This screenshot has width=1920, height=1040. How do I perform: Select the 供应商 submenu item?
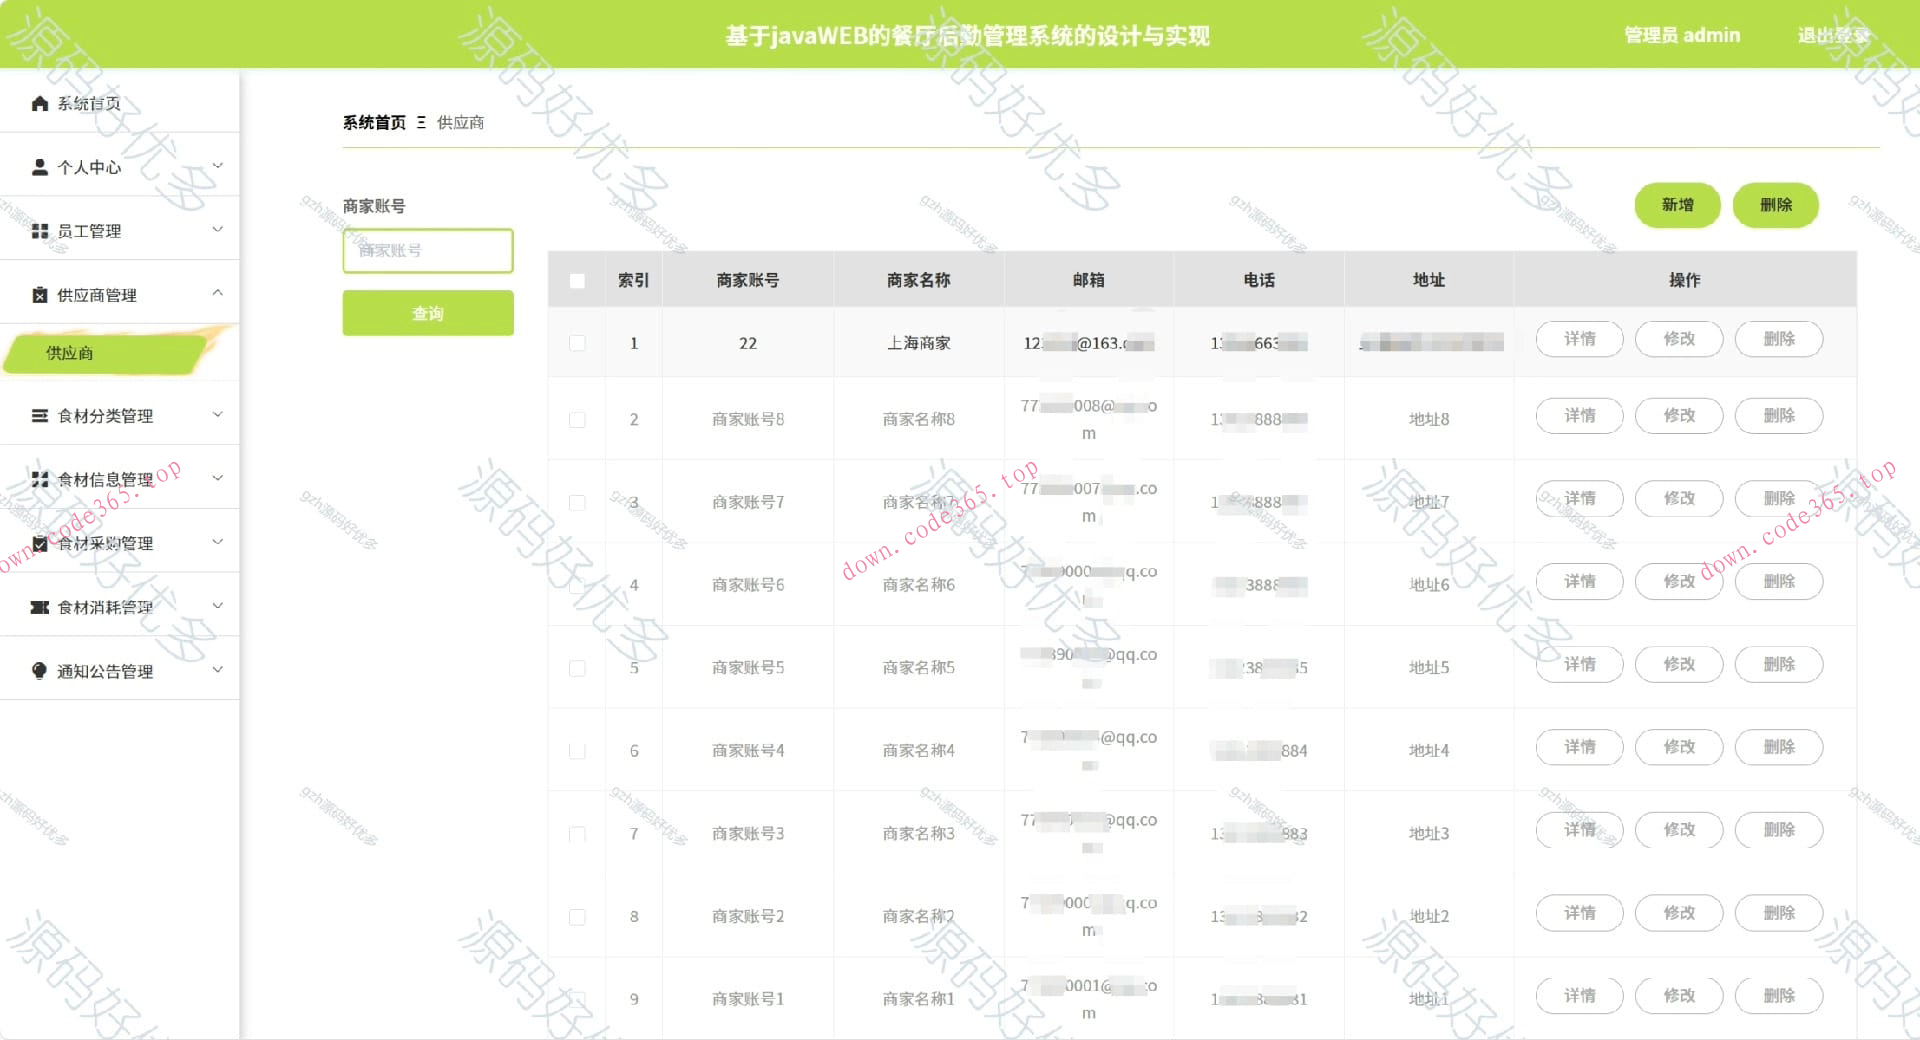click(x=105, y=353)
